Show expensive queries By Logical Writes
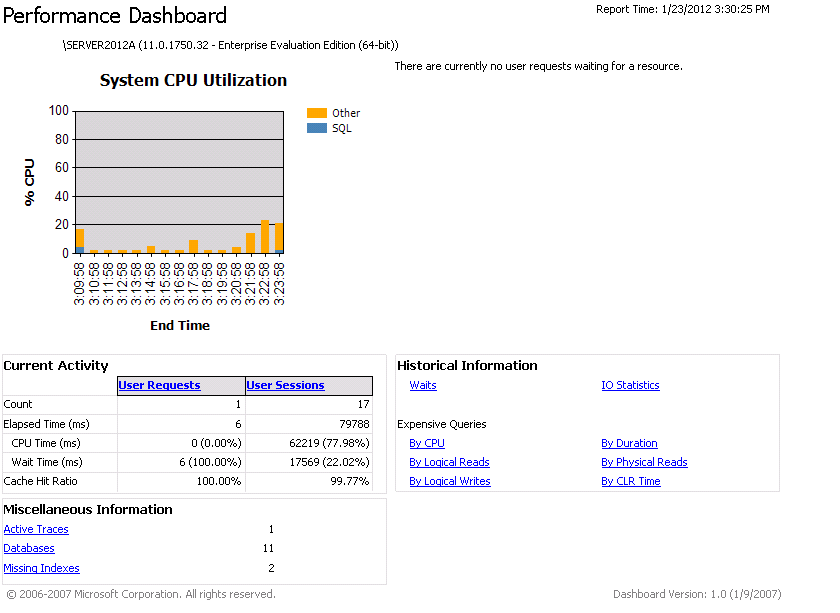This screenshot has width=840, height=613. (450, 481)
